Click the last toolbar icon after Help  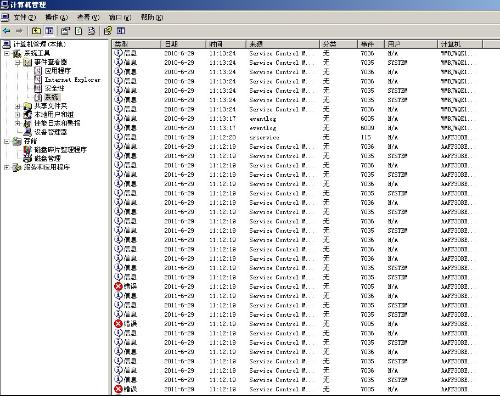(121, 31)
